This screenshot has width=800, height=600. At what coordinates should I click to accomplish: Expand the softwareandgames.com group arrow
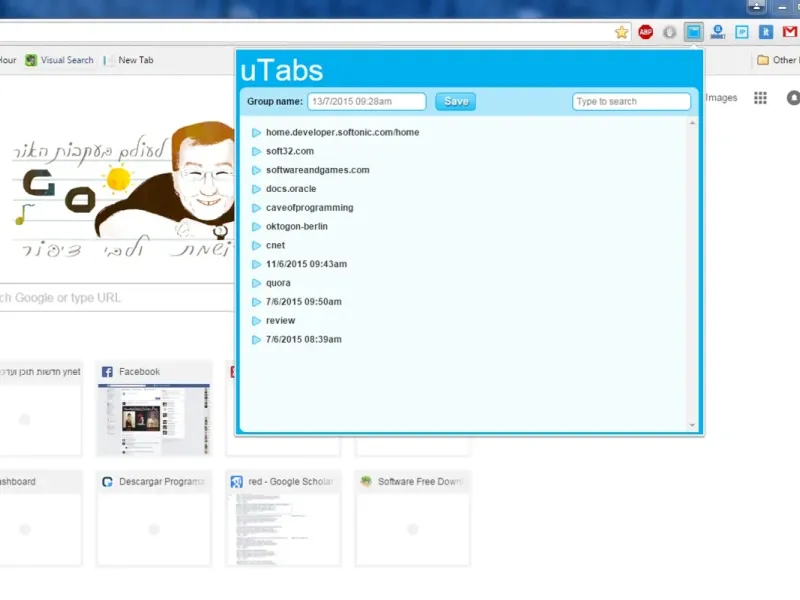pyautogui.click(x=256, y=170)
